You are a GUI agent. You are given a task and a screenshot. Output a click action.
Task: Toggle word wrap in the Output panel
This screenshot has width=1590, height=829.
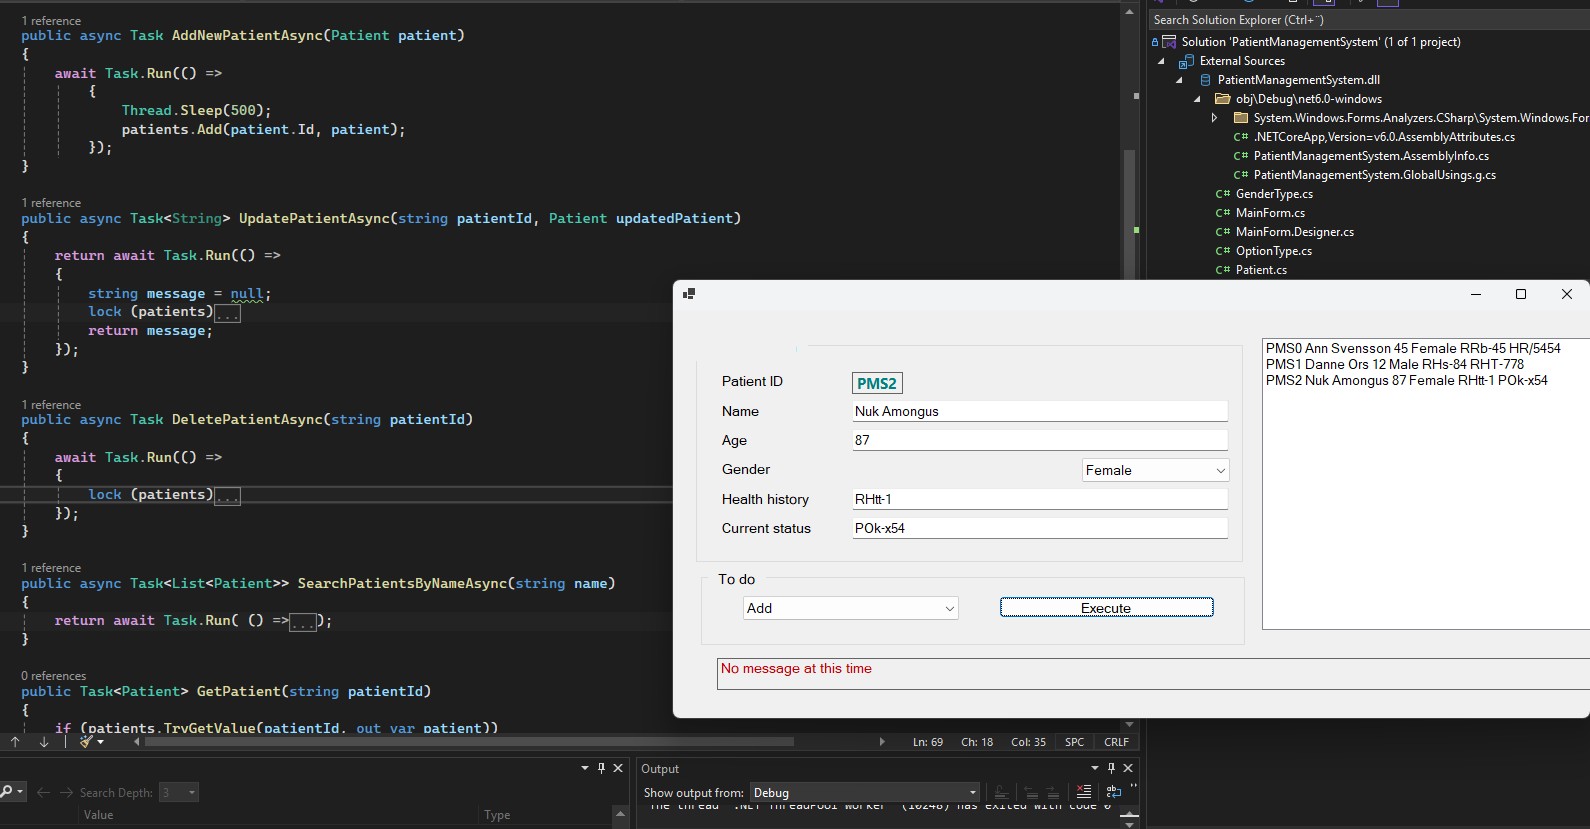(x=1114, y=792)
